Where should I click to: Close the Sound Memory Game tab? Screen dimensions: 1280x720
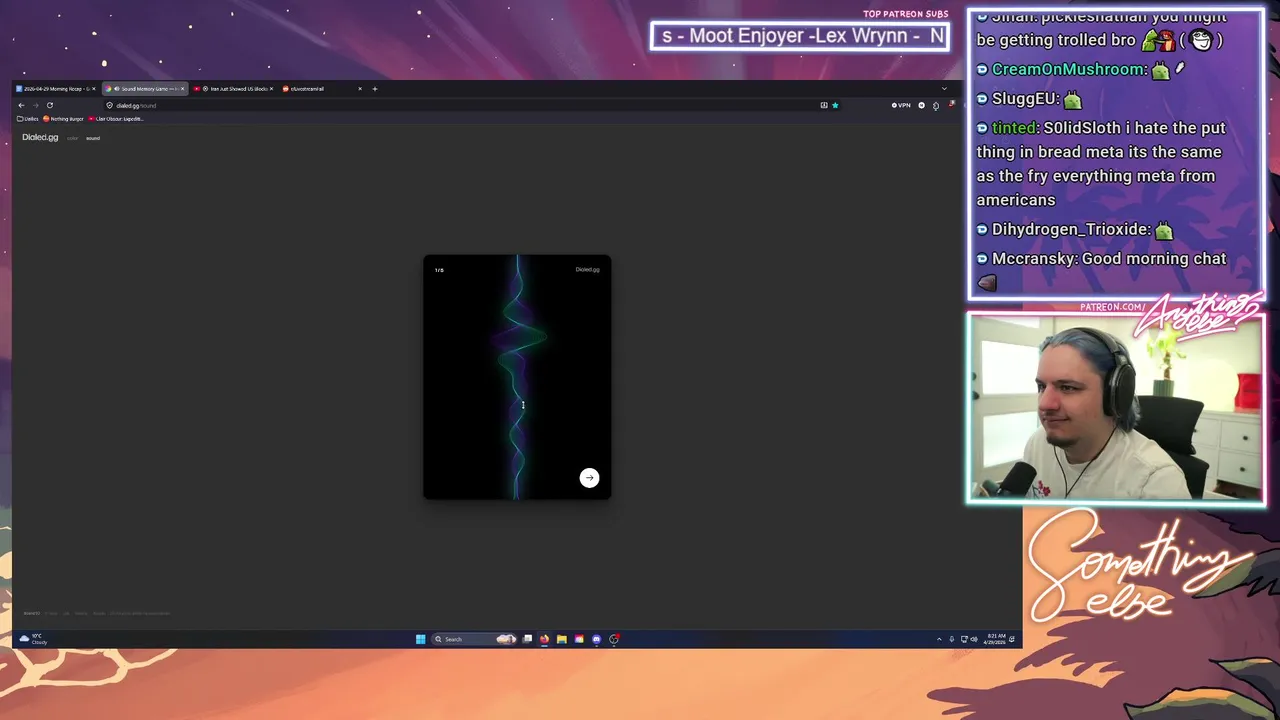point(182,89)
